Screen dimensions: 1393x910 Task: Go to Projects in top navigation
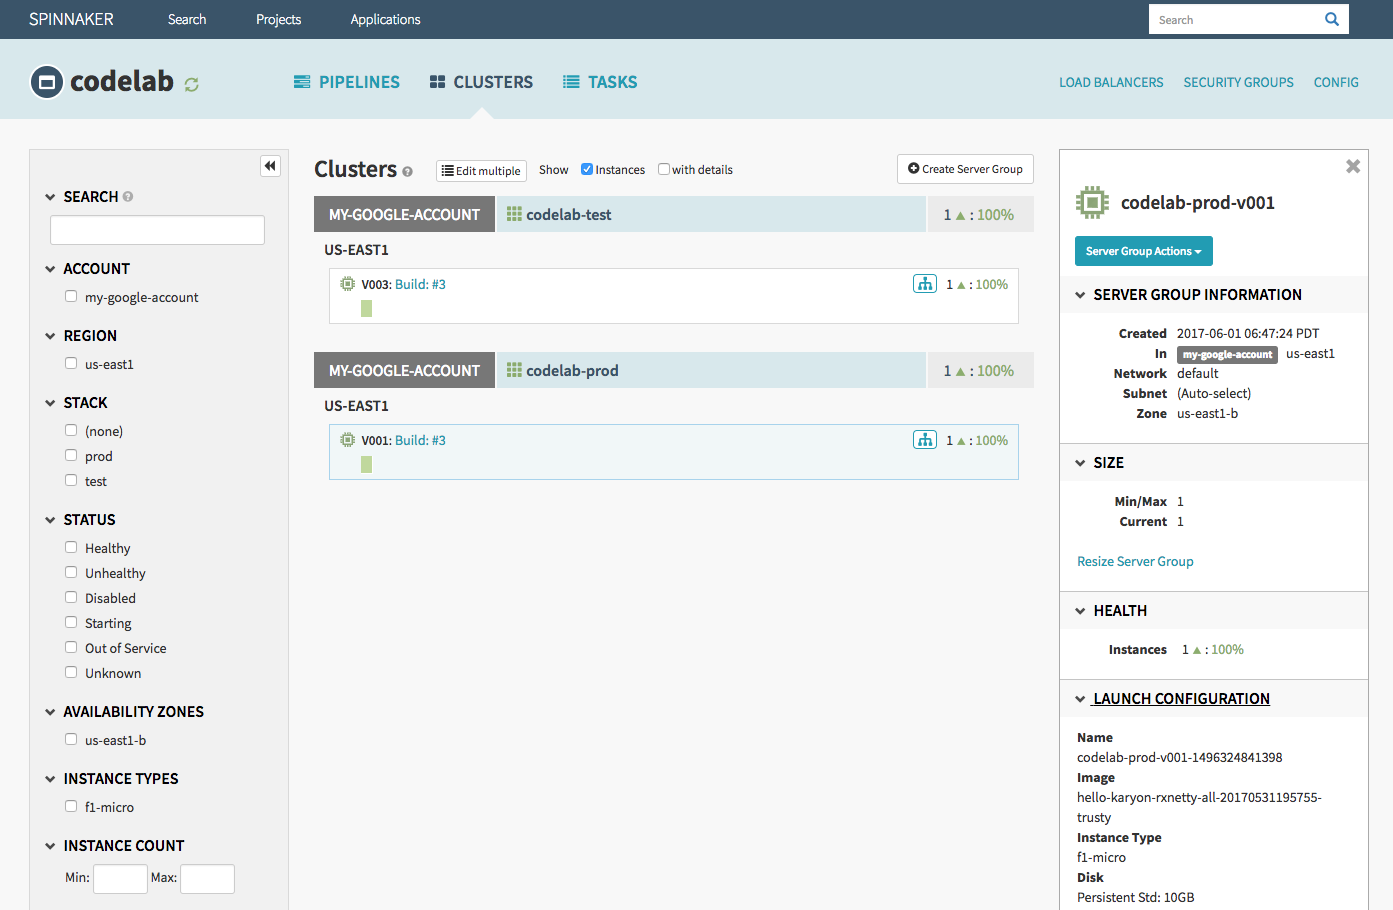click(278, 19)
